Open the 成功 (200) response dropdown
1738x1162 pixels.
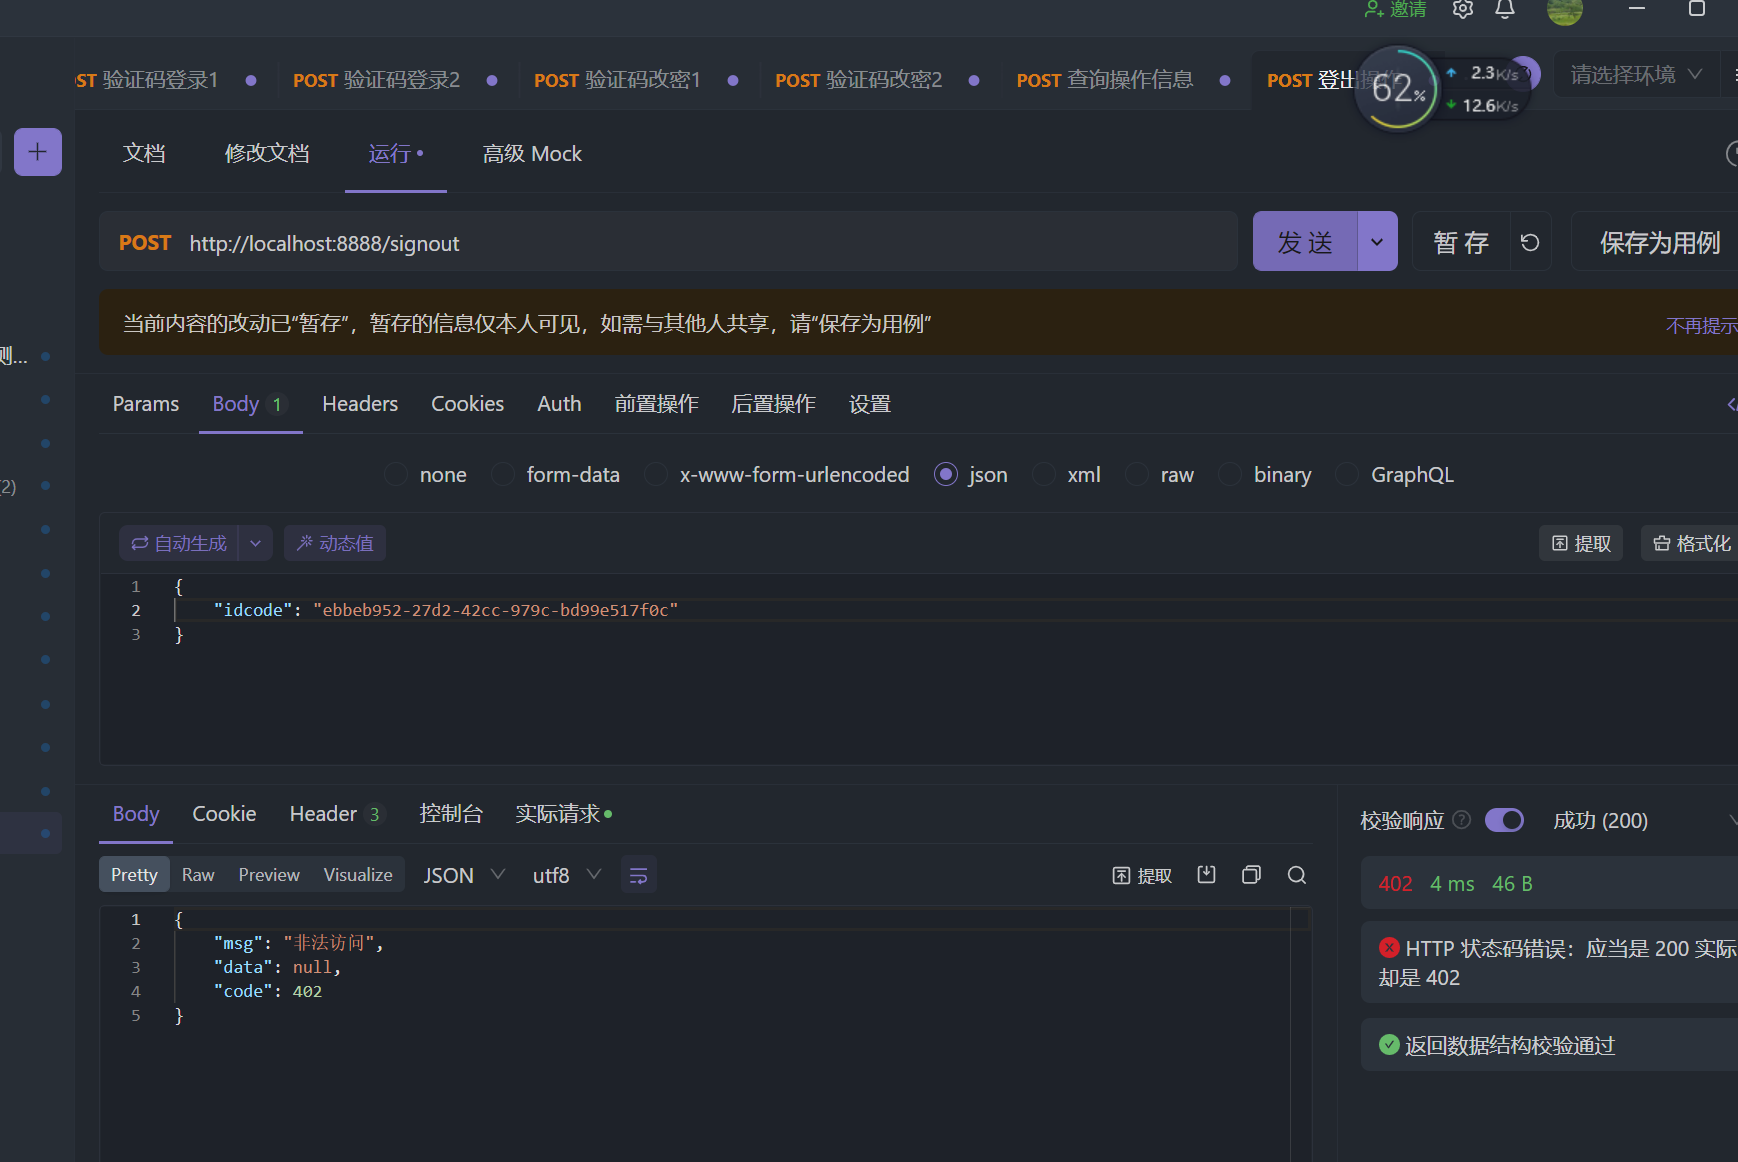1645,820
